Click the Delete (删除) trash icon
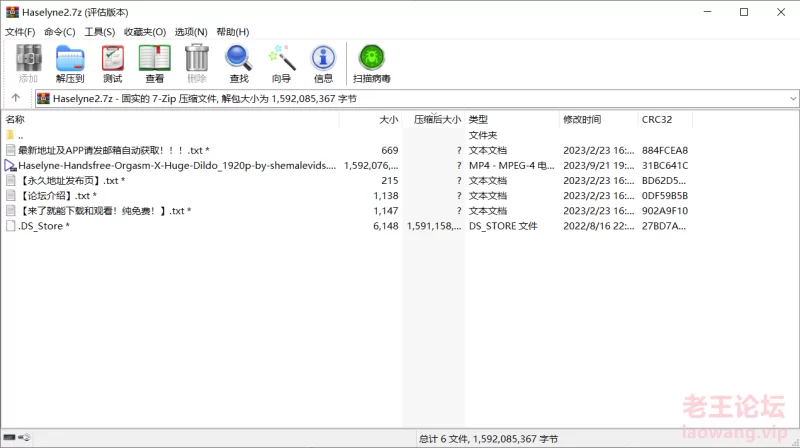 (197, 58)
